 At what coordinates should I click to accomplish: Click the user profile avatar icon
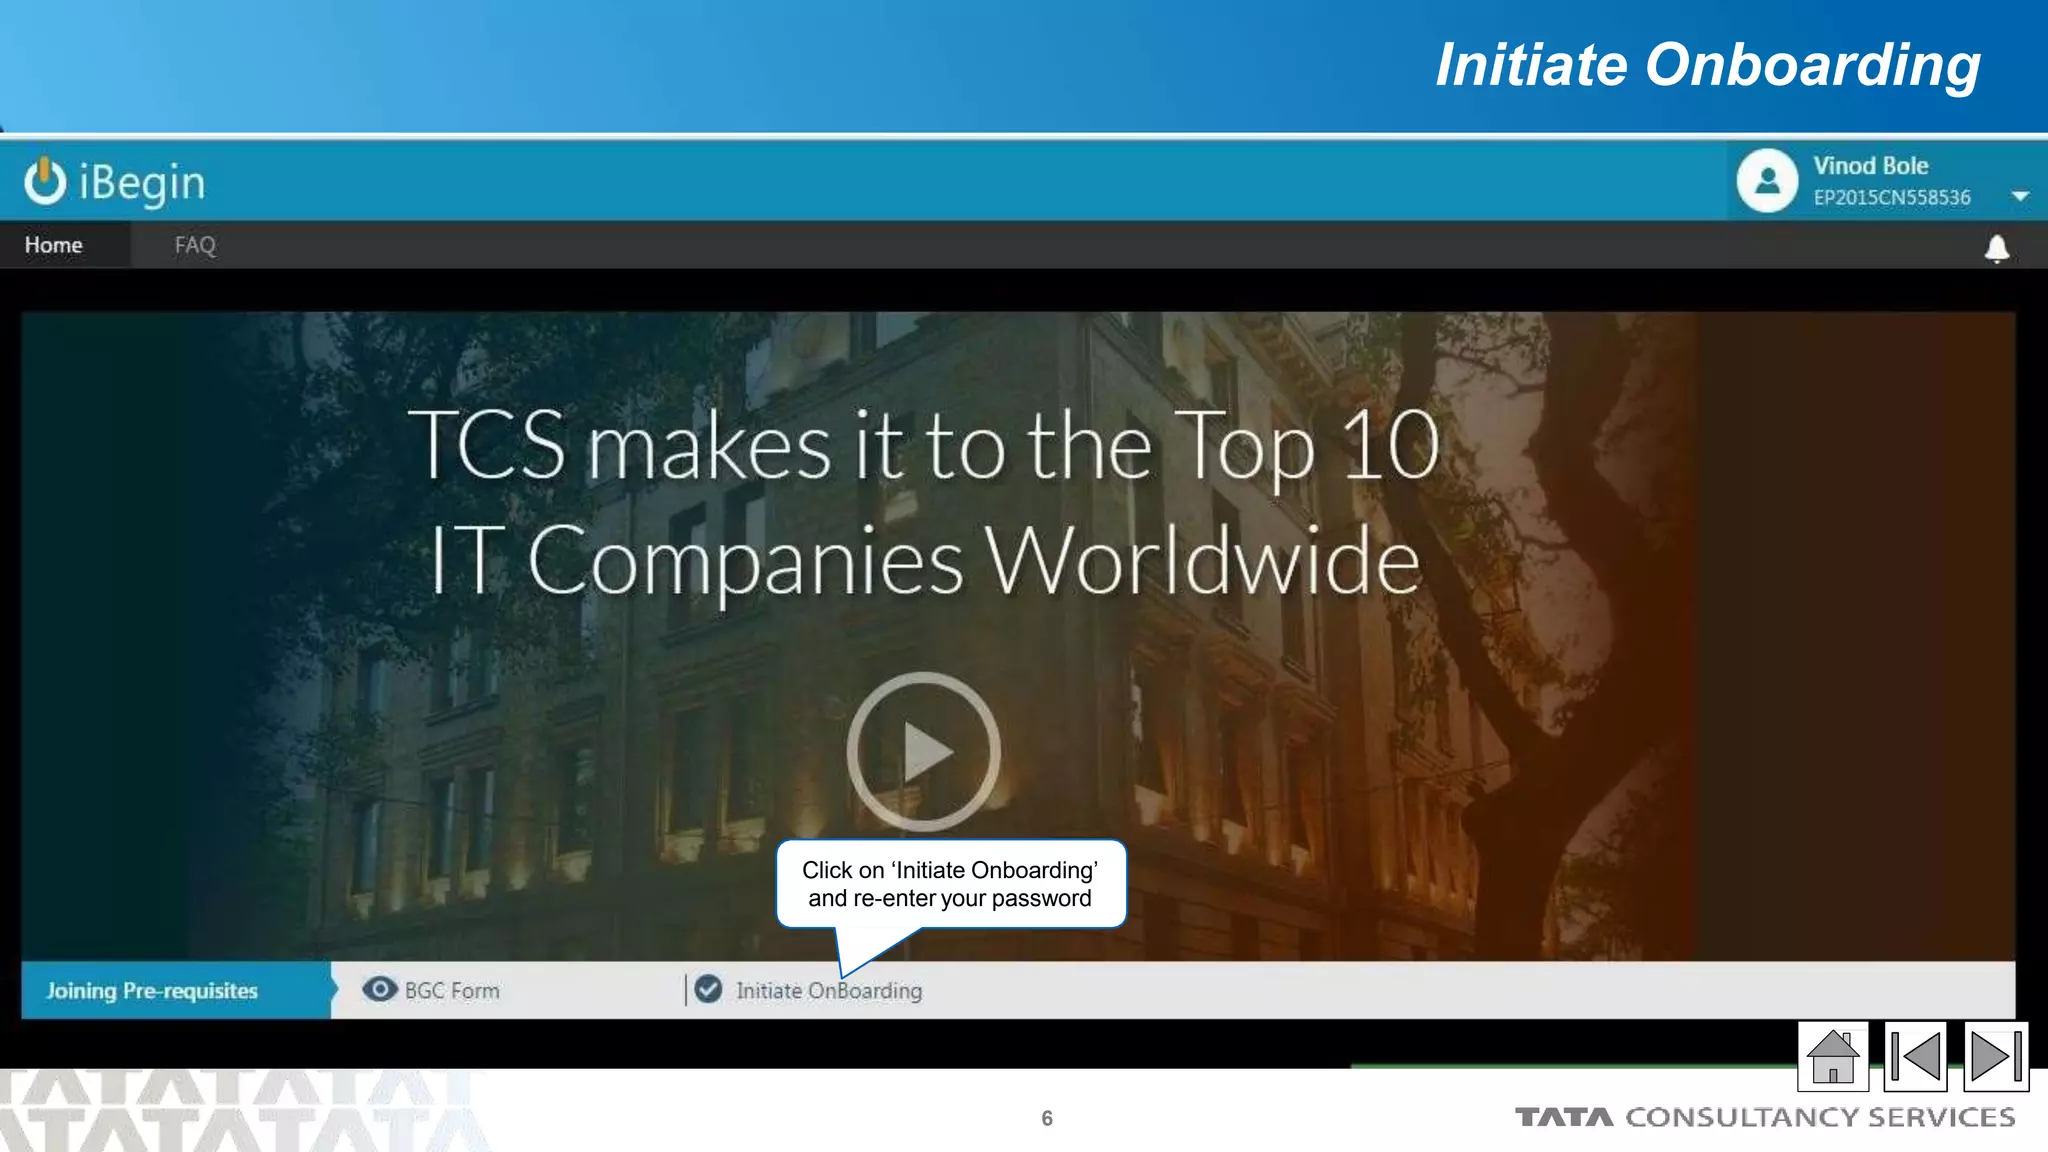1767,181
